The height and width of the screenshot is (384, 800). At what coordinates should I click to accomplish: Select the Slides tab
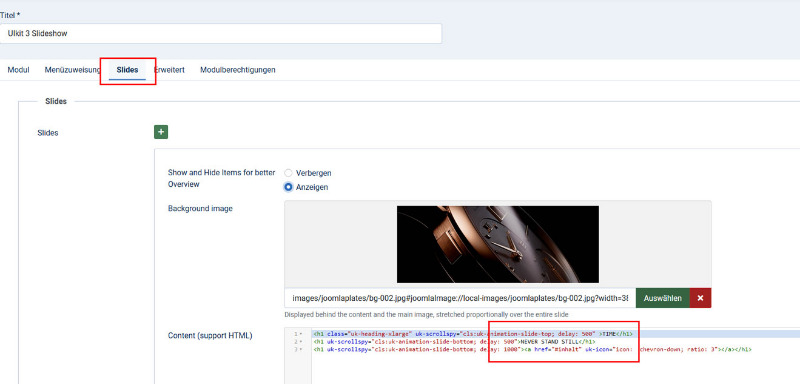pos(127,70)
